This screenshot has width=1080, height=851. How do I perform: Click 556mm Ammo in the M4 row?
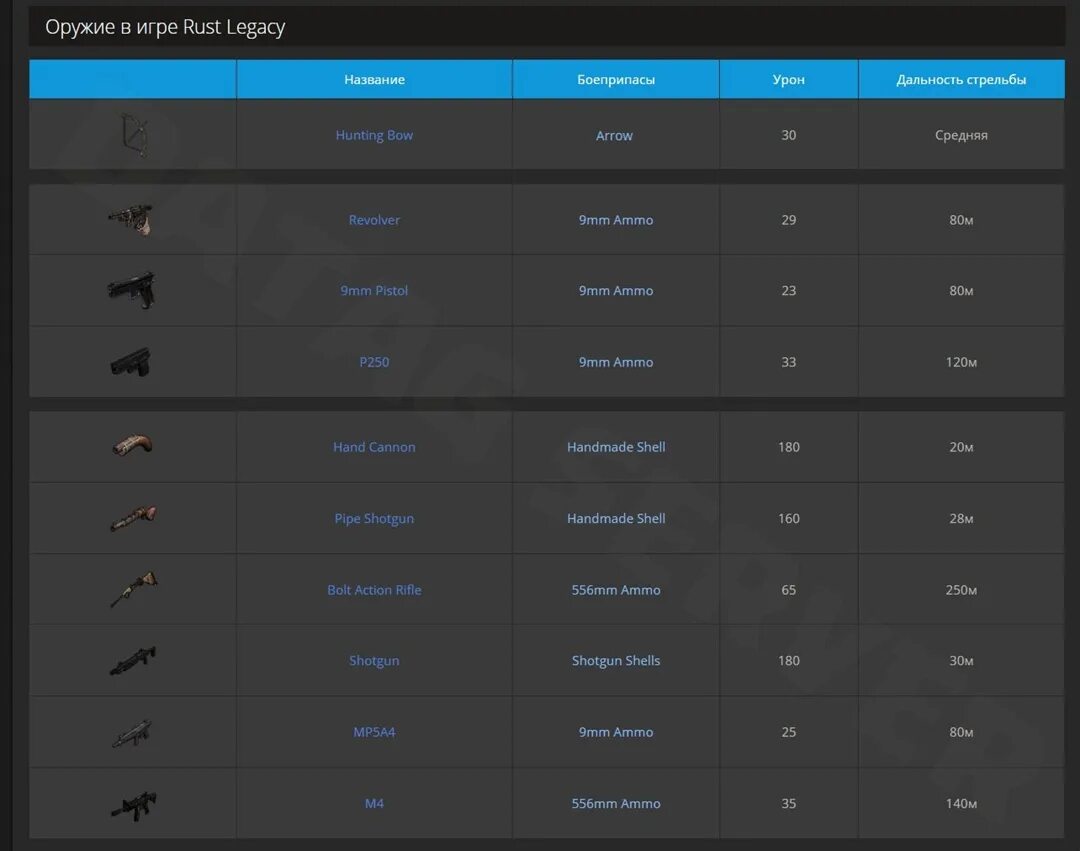616,803
